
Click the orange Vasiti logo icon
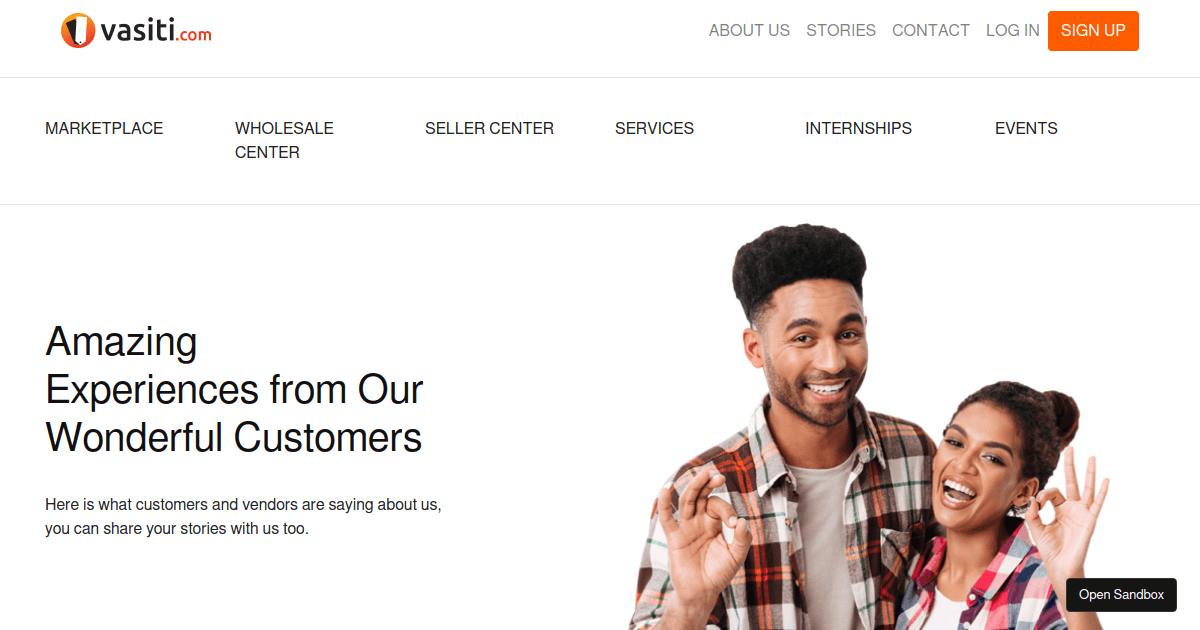tap(77, 31)
